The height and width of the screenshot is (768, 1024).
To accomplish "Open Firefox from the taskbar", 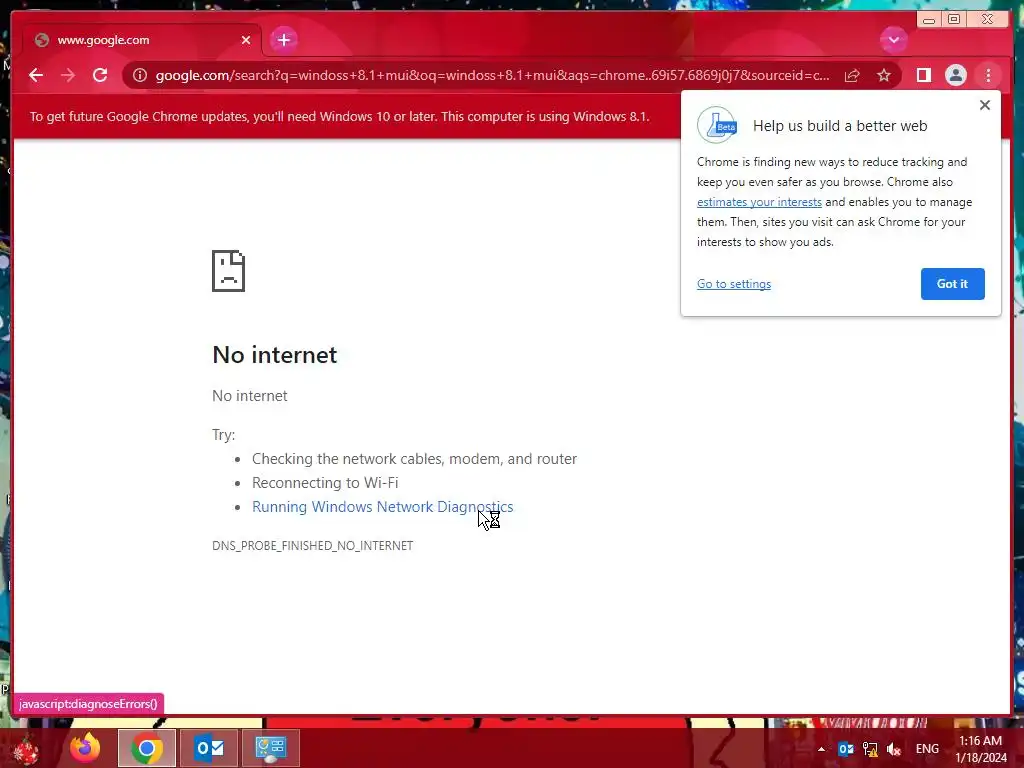I will (85, 748).
